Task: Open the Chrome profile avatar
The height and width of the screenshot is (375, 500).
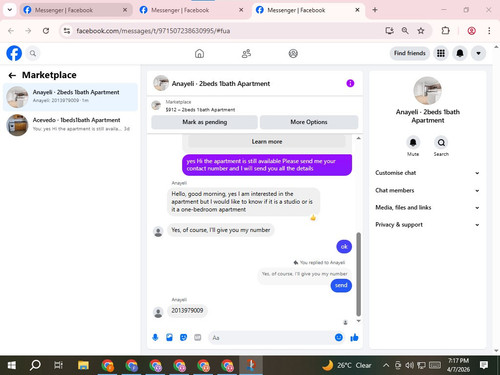Action: click(471, 31)
